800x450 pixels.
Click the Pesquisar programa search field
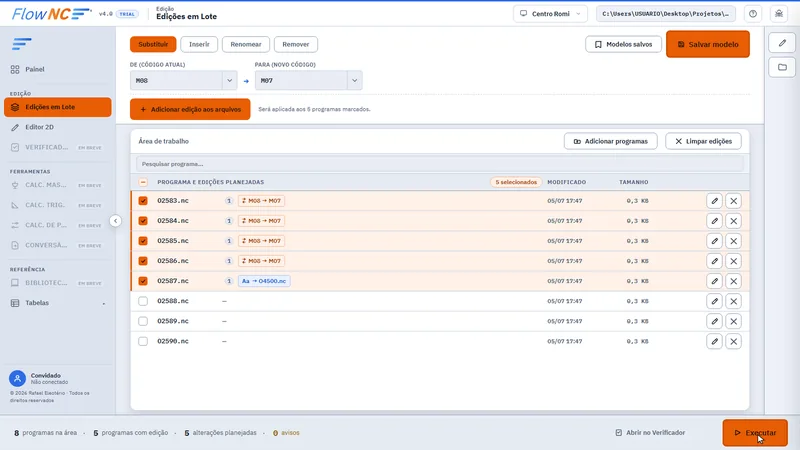point(439,164)
